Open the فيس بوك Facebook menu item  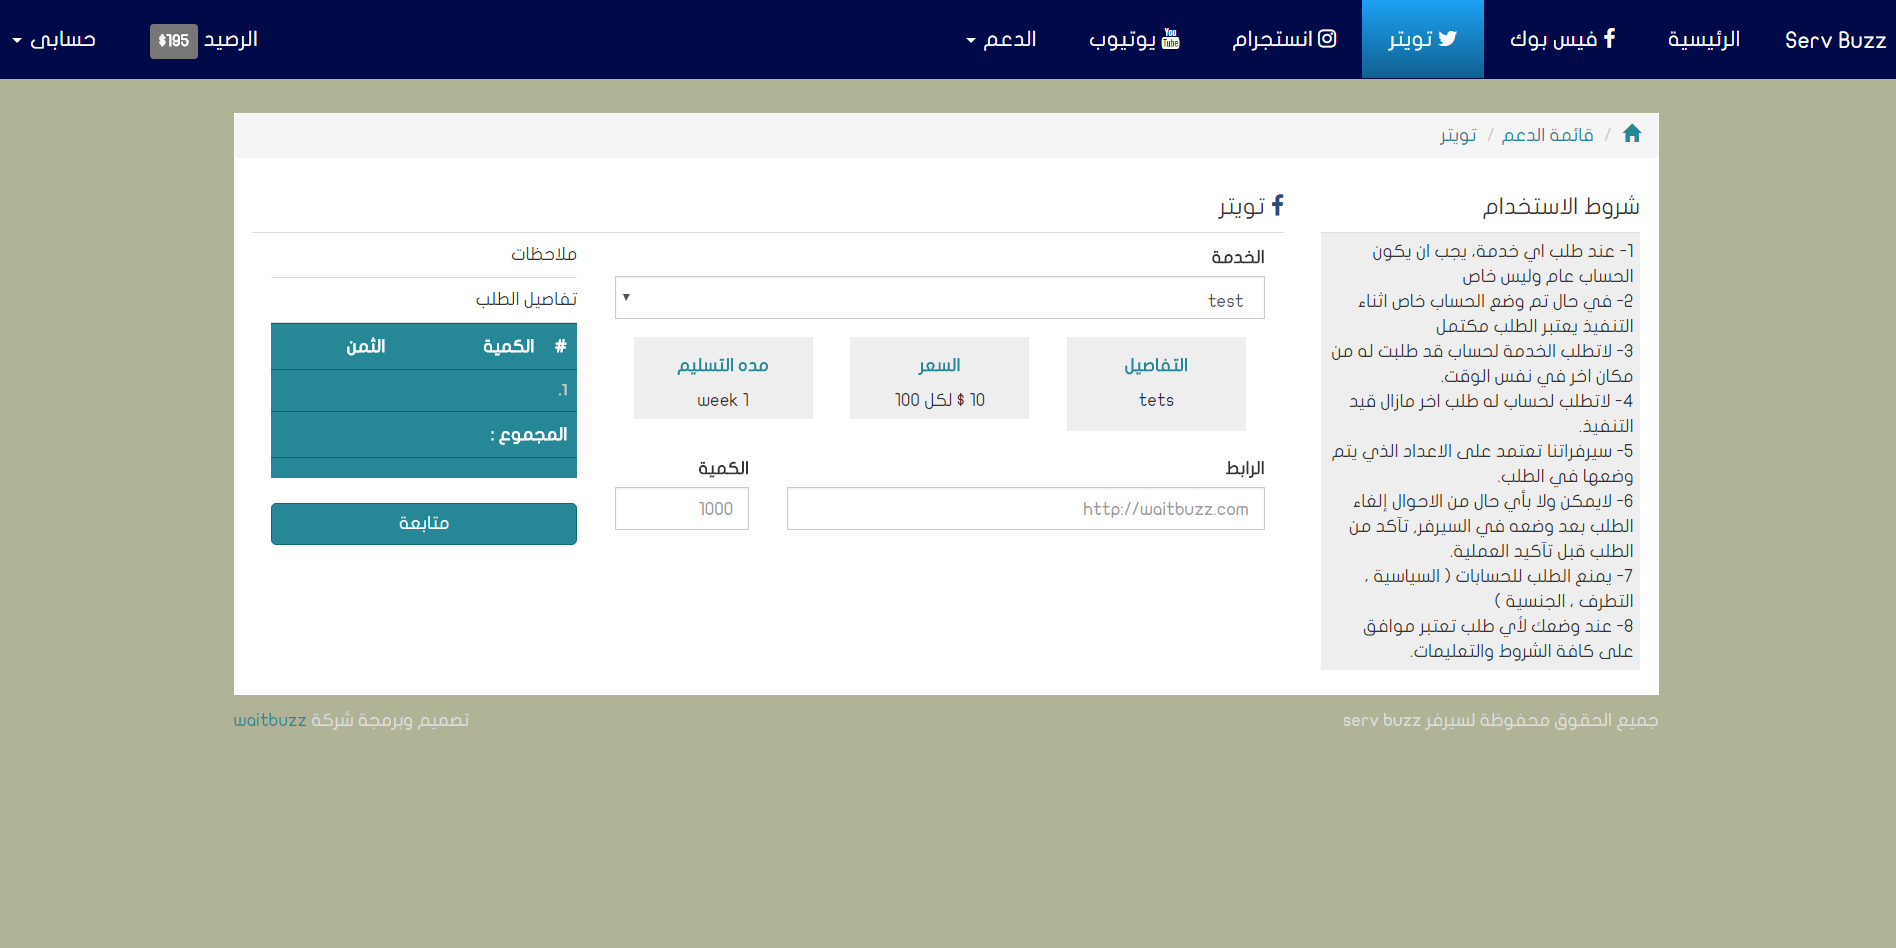click(1562, 39)
